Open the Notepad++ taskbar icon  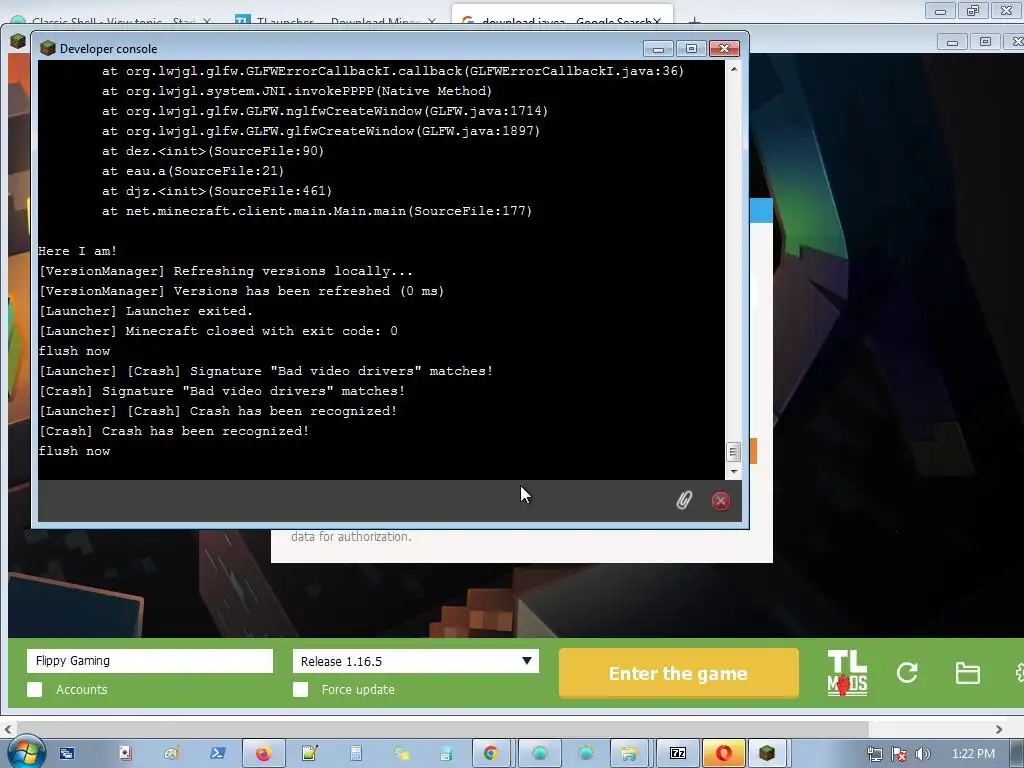(310, 753)
